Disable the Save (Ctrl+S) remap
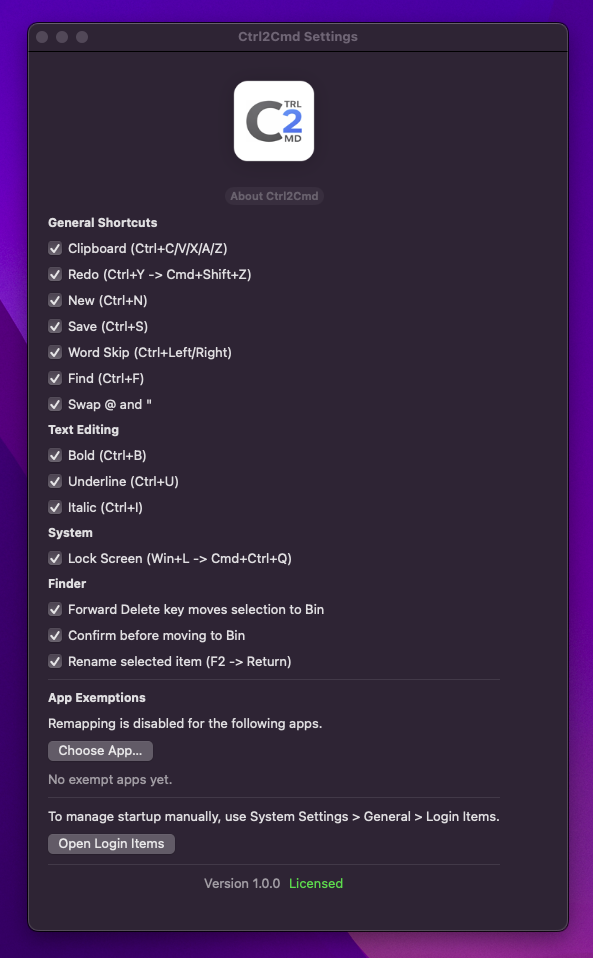Screen dimensions: 593x958 (x=55, y=326)
